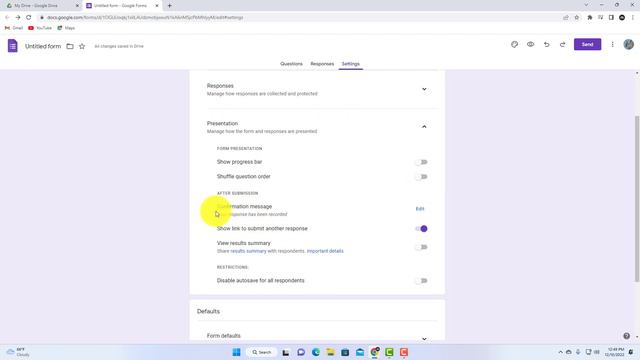
Task: Go back in browser history
Action: (x=7, y=18)
